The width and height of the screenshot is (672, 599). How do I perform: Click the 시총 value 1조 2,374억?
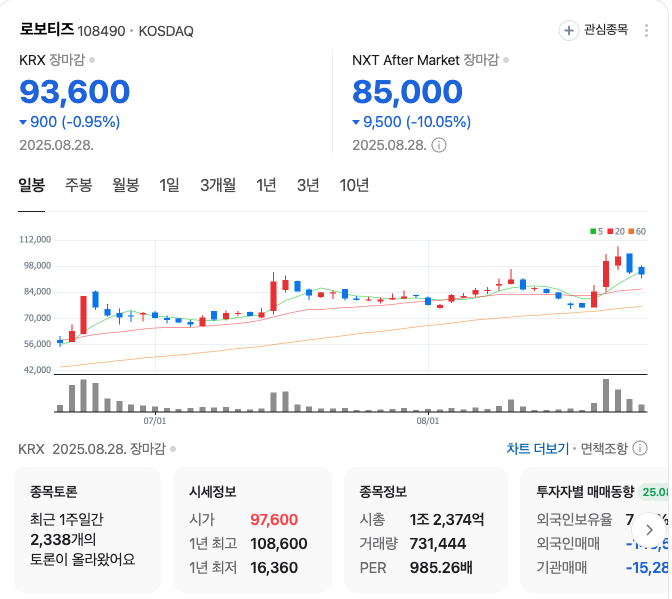447,520
